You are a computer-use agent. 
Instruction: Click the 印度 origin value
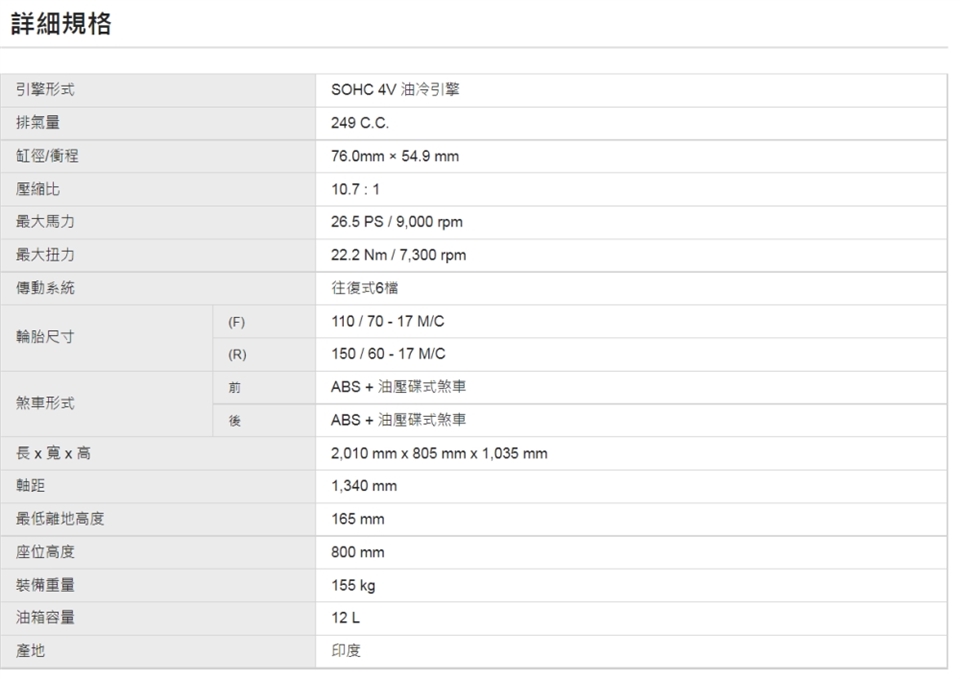(346, 651)
